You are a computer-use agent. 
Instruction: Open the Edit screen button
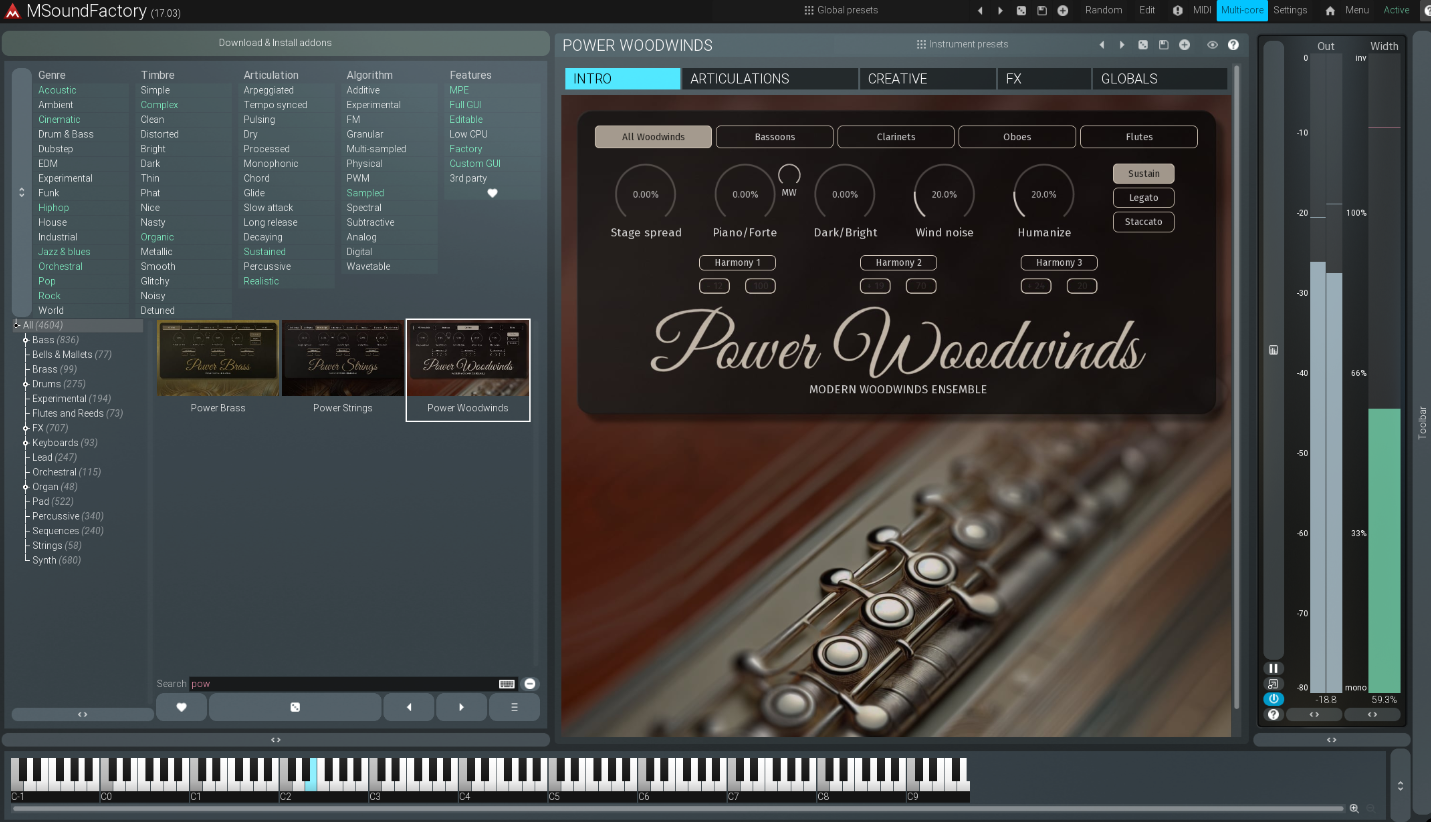(1147, 10)
